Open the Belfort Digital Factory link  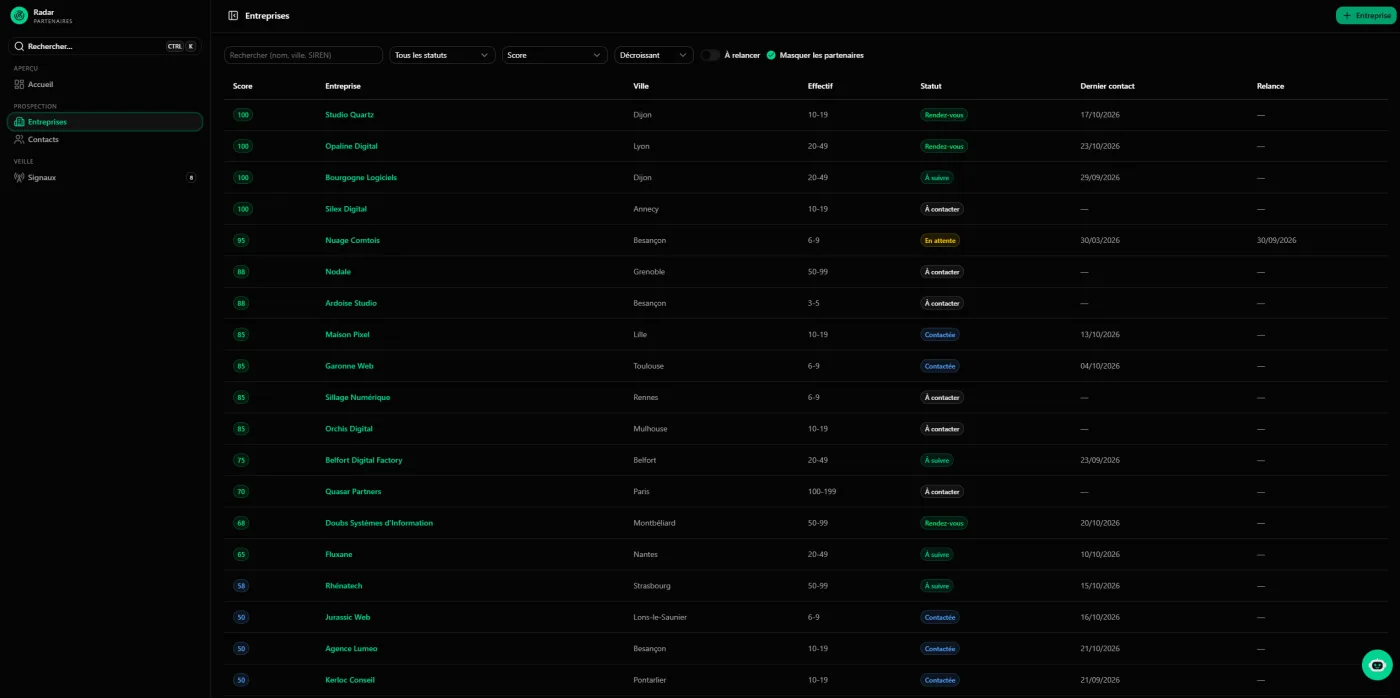tap(364, 460)
